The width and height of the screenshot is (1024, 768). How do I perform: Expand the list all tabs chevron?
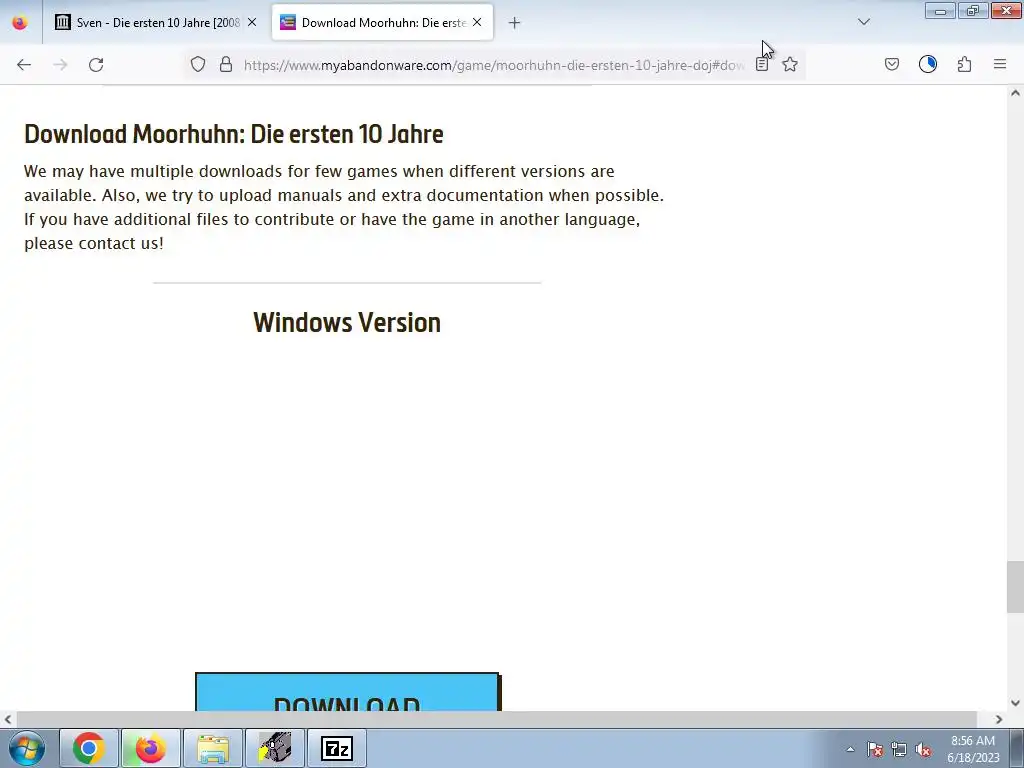[864, 22]
